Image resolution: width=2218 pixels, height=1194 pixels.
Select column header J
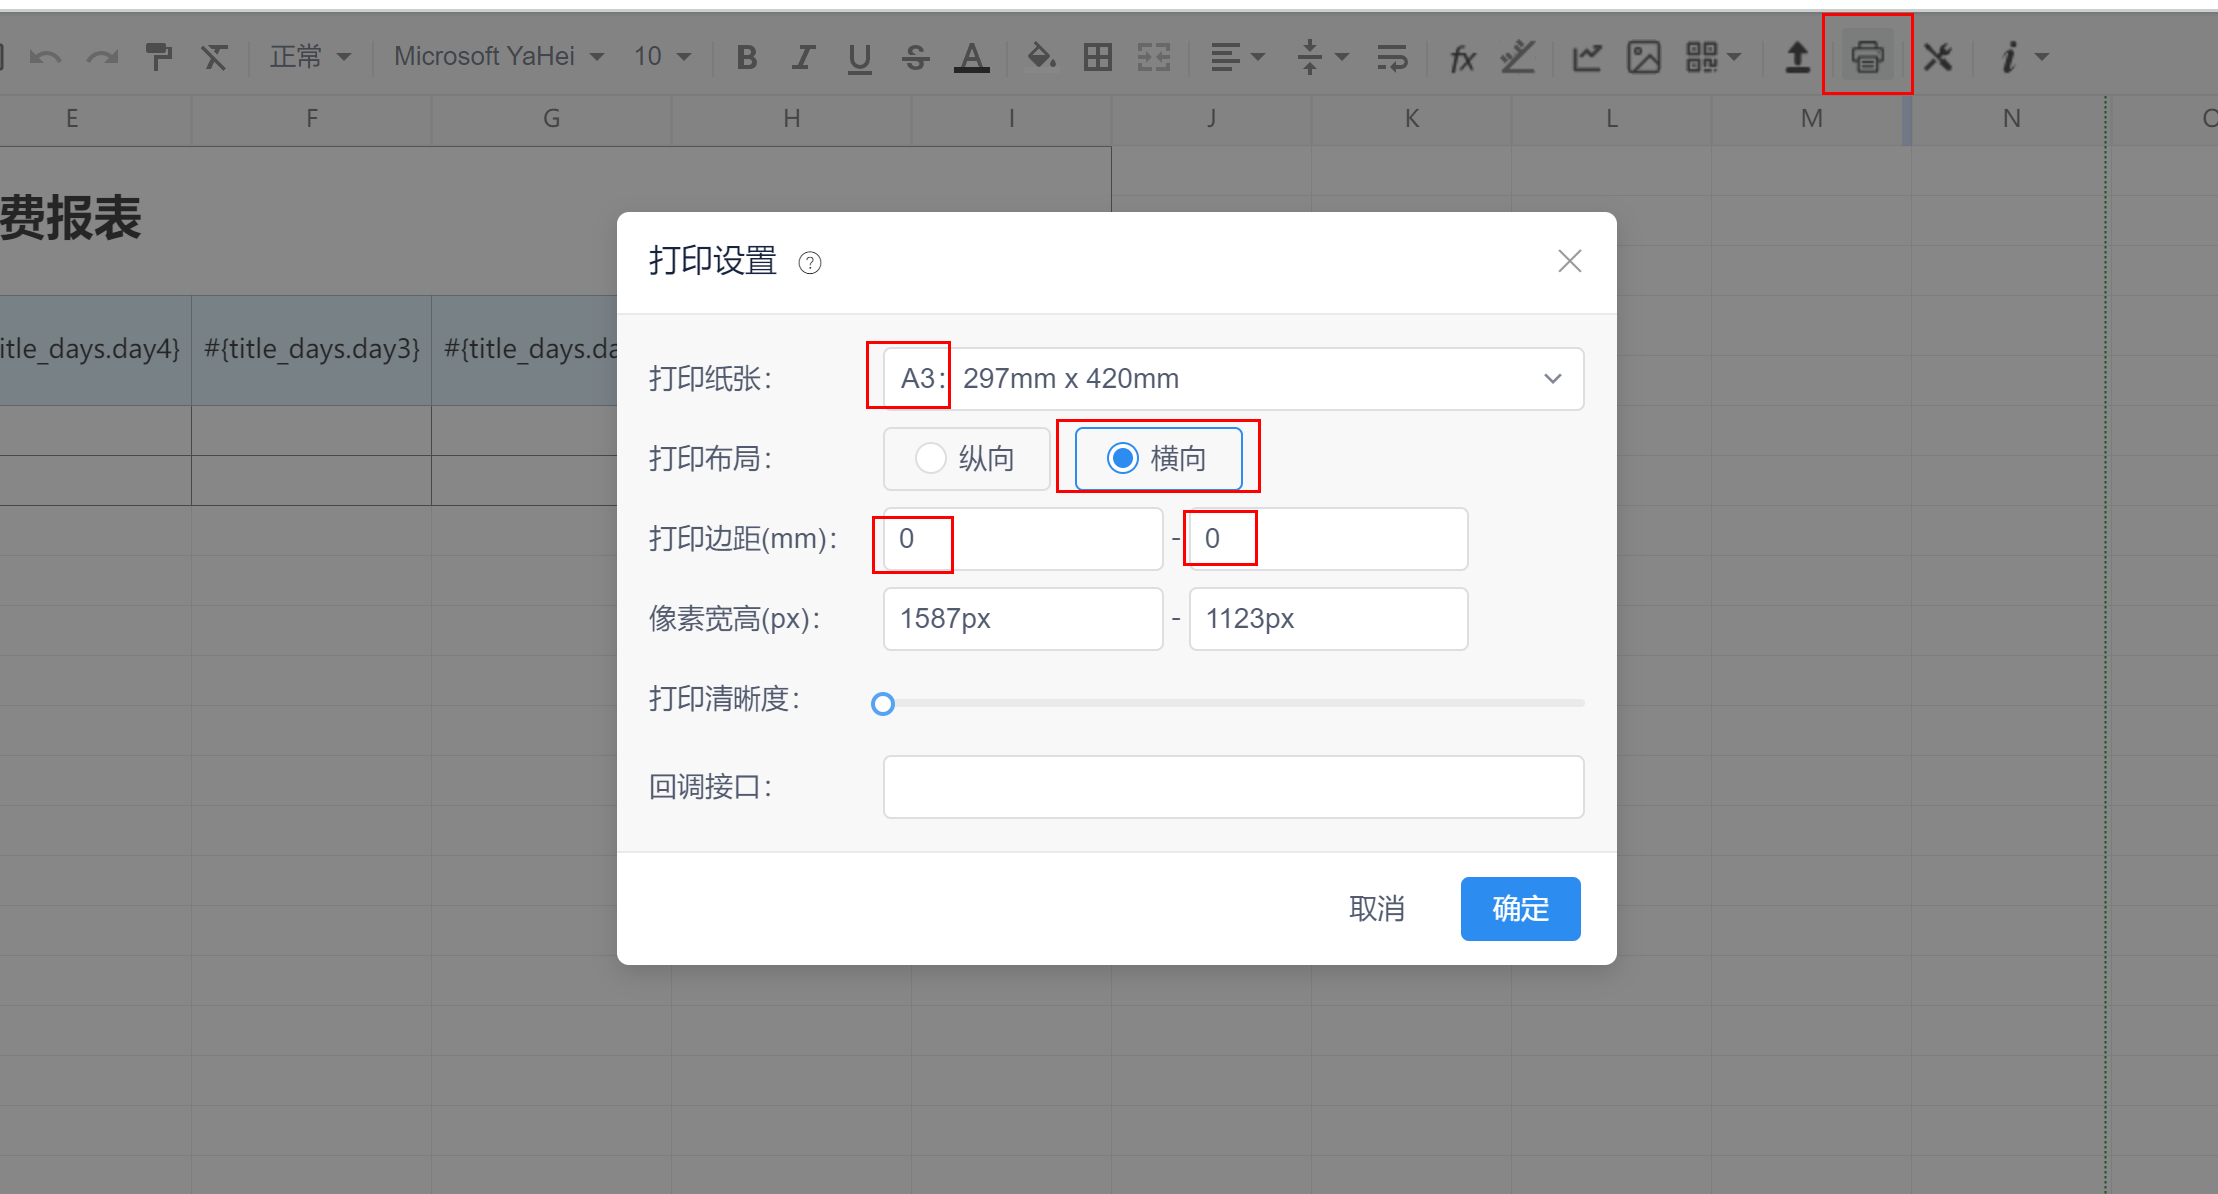(1212, 119)
